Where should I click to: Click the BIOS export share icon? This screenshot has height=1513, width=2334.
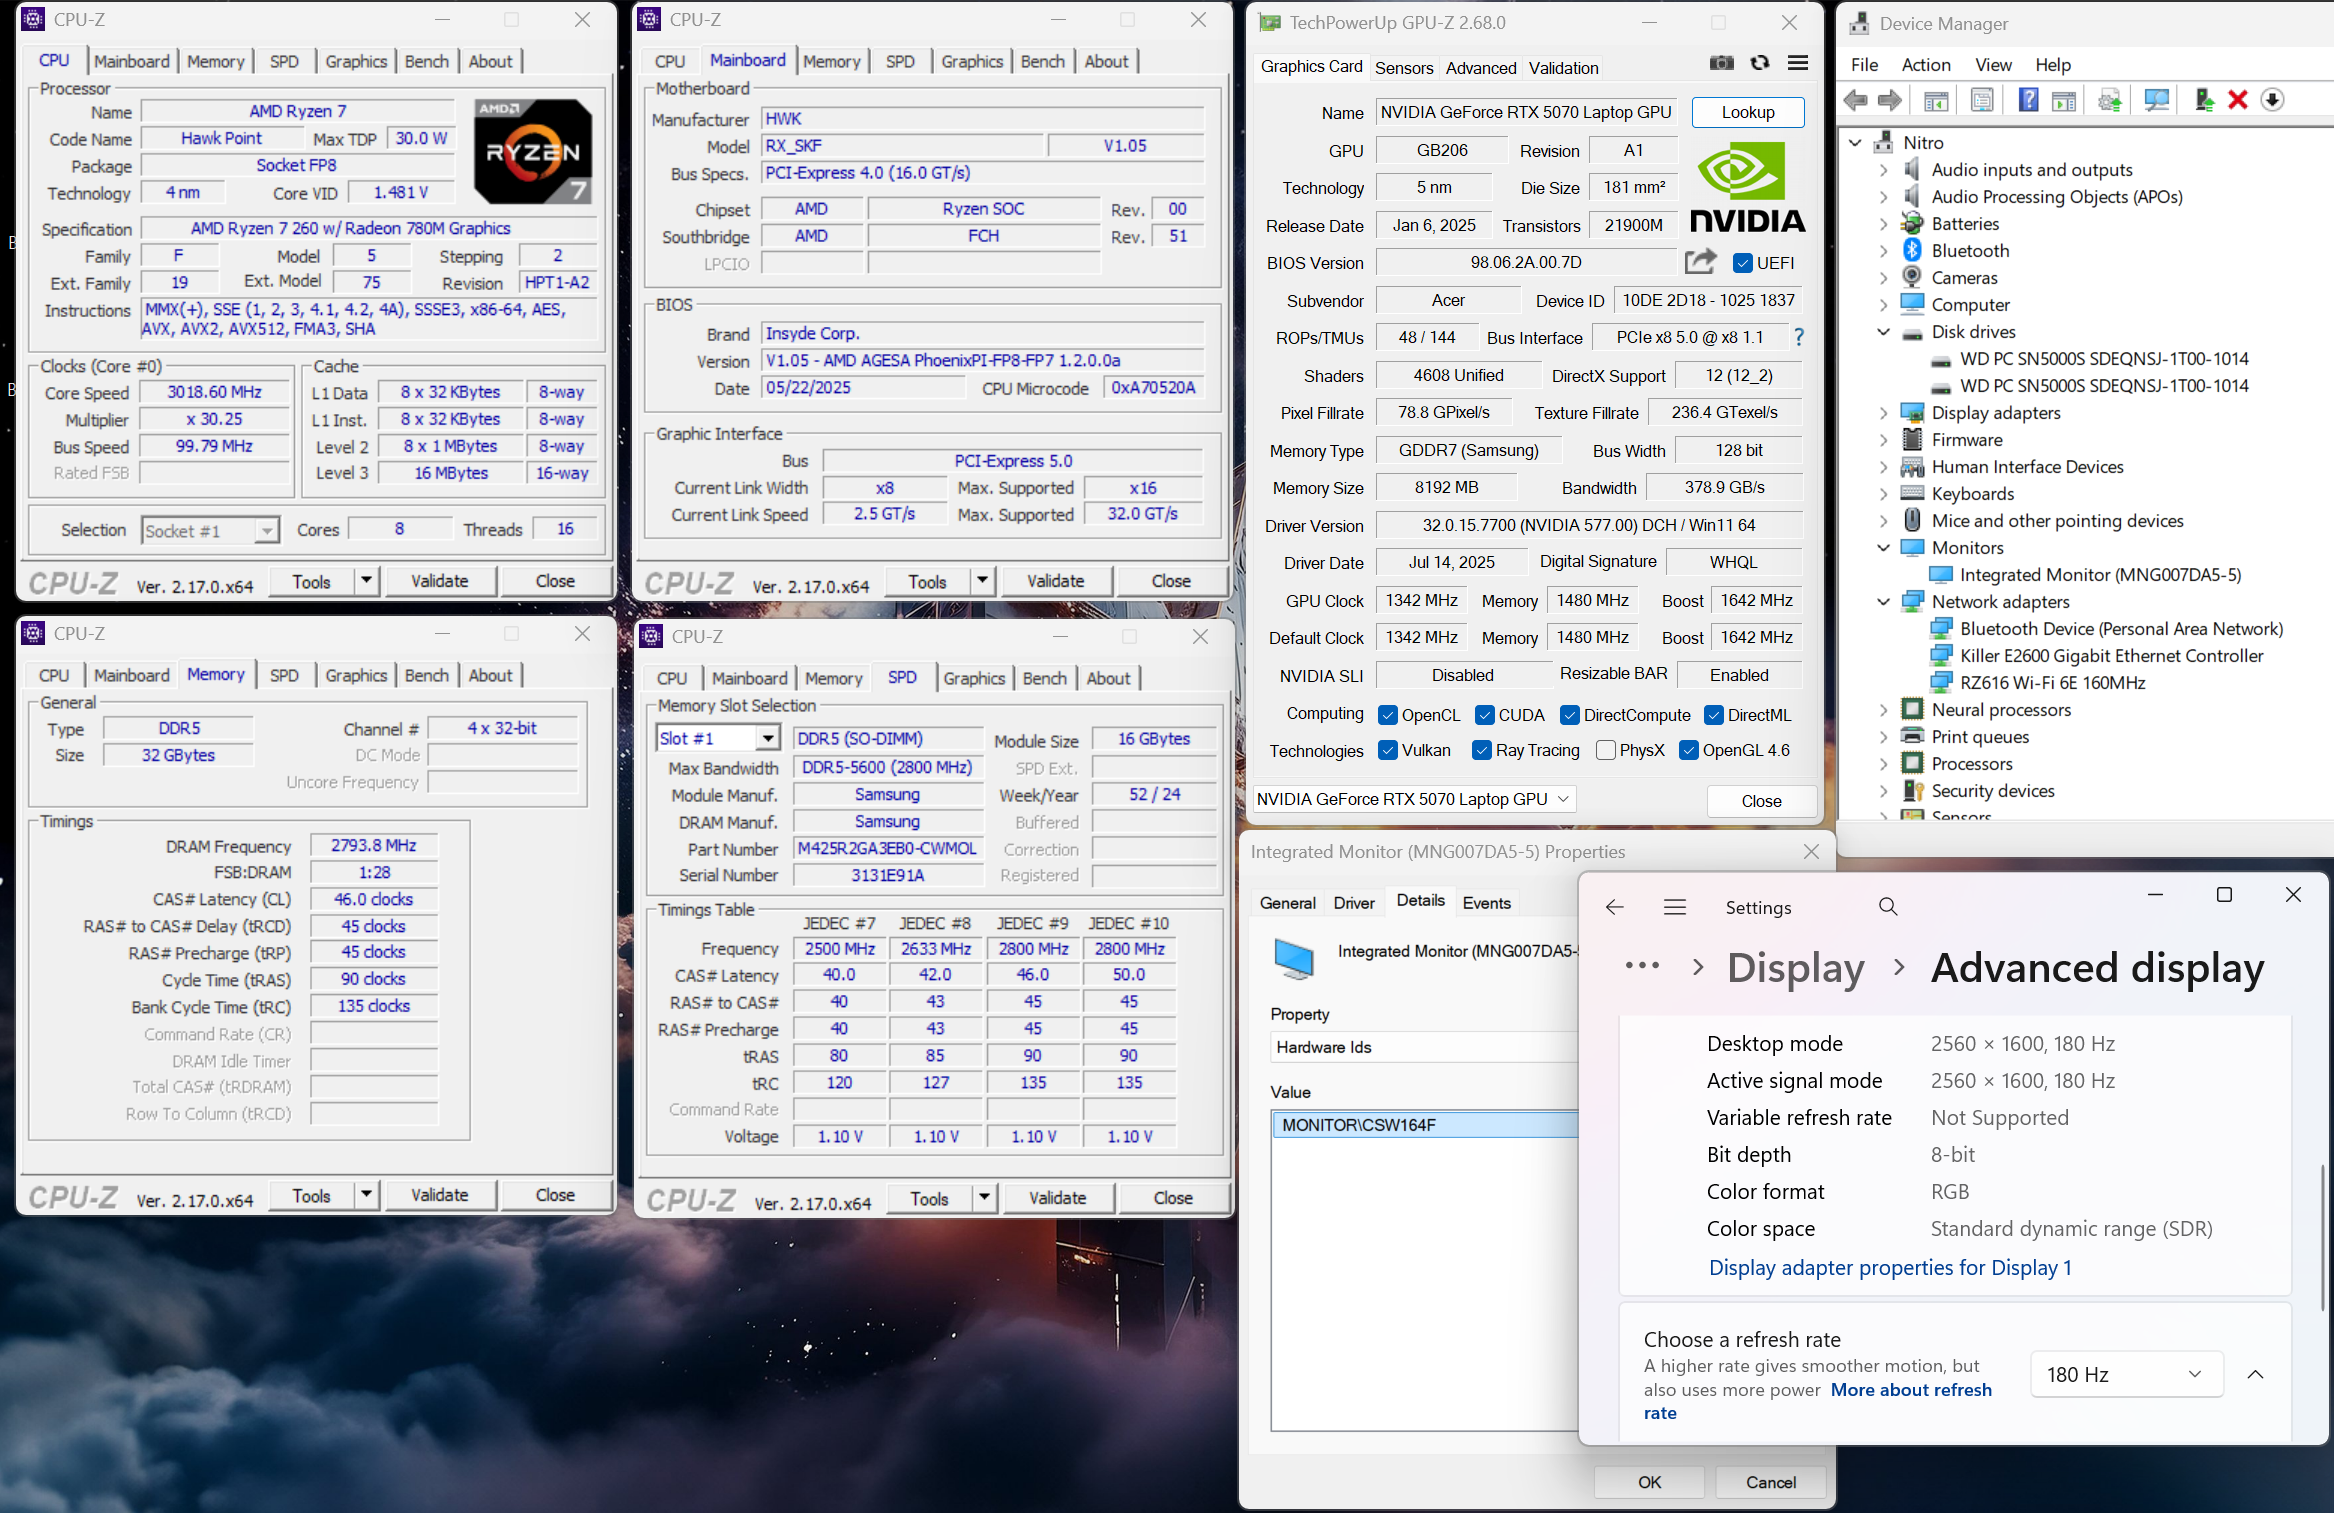(x=1700, y=262)
